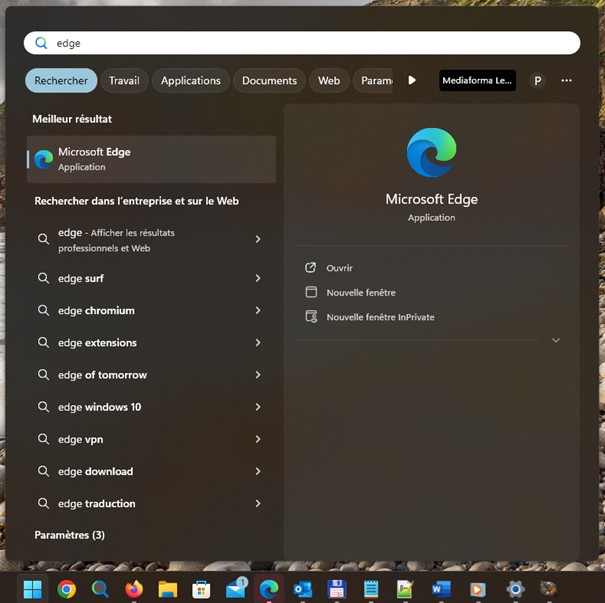This screenshot has width=605, height=603.
Task: Open File Explorer in the taskbar
Action: (x=167, y=589)
